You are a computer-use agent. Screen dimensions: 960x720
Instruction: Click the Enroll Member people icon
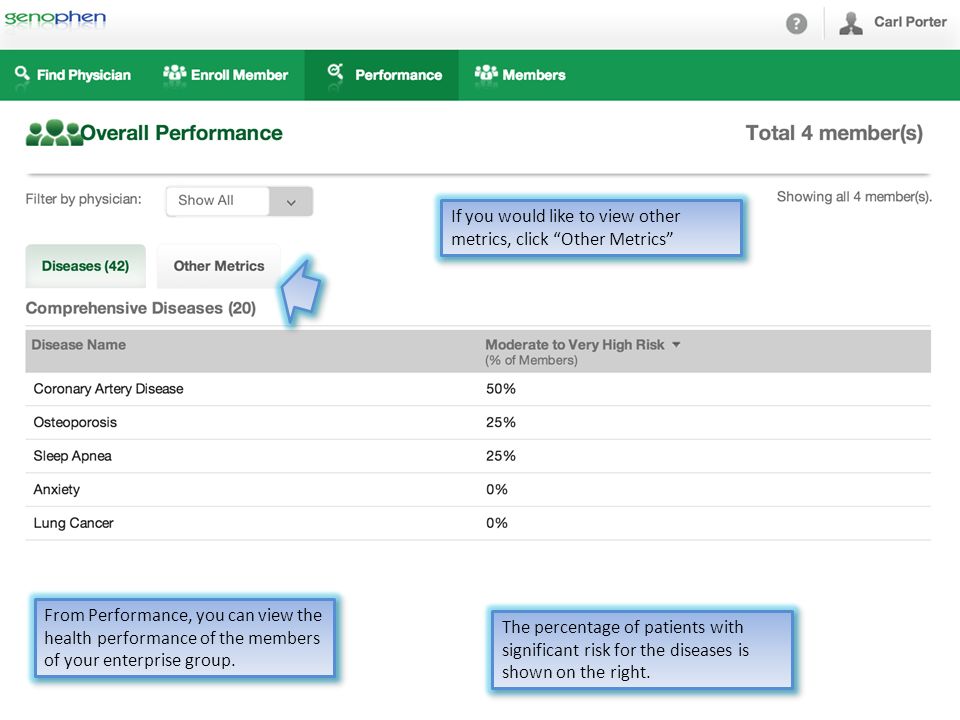point(174,73)
